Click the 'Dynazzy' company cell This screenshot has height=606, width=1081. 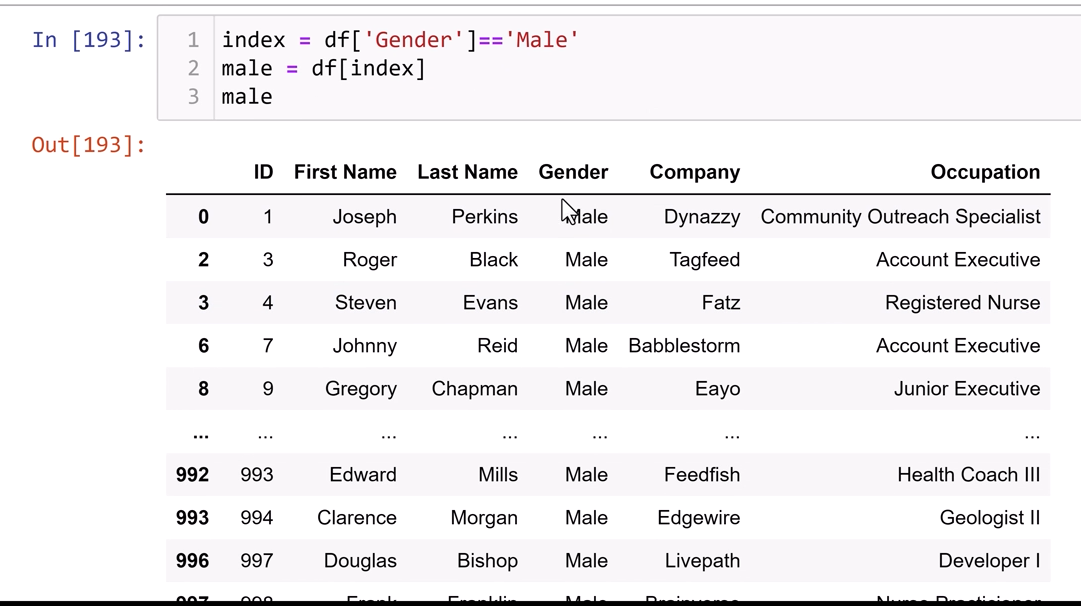point(702,217)
